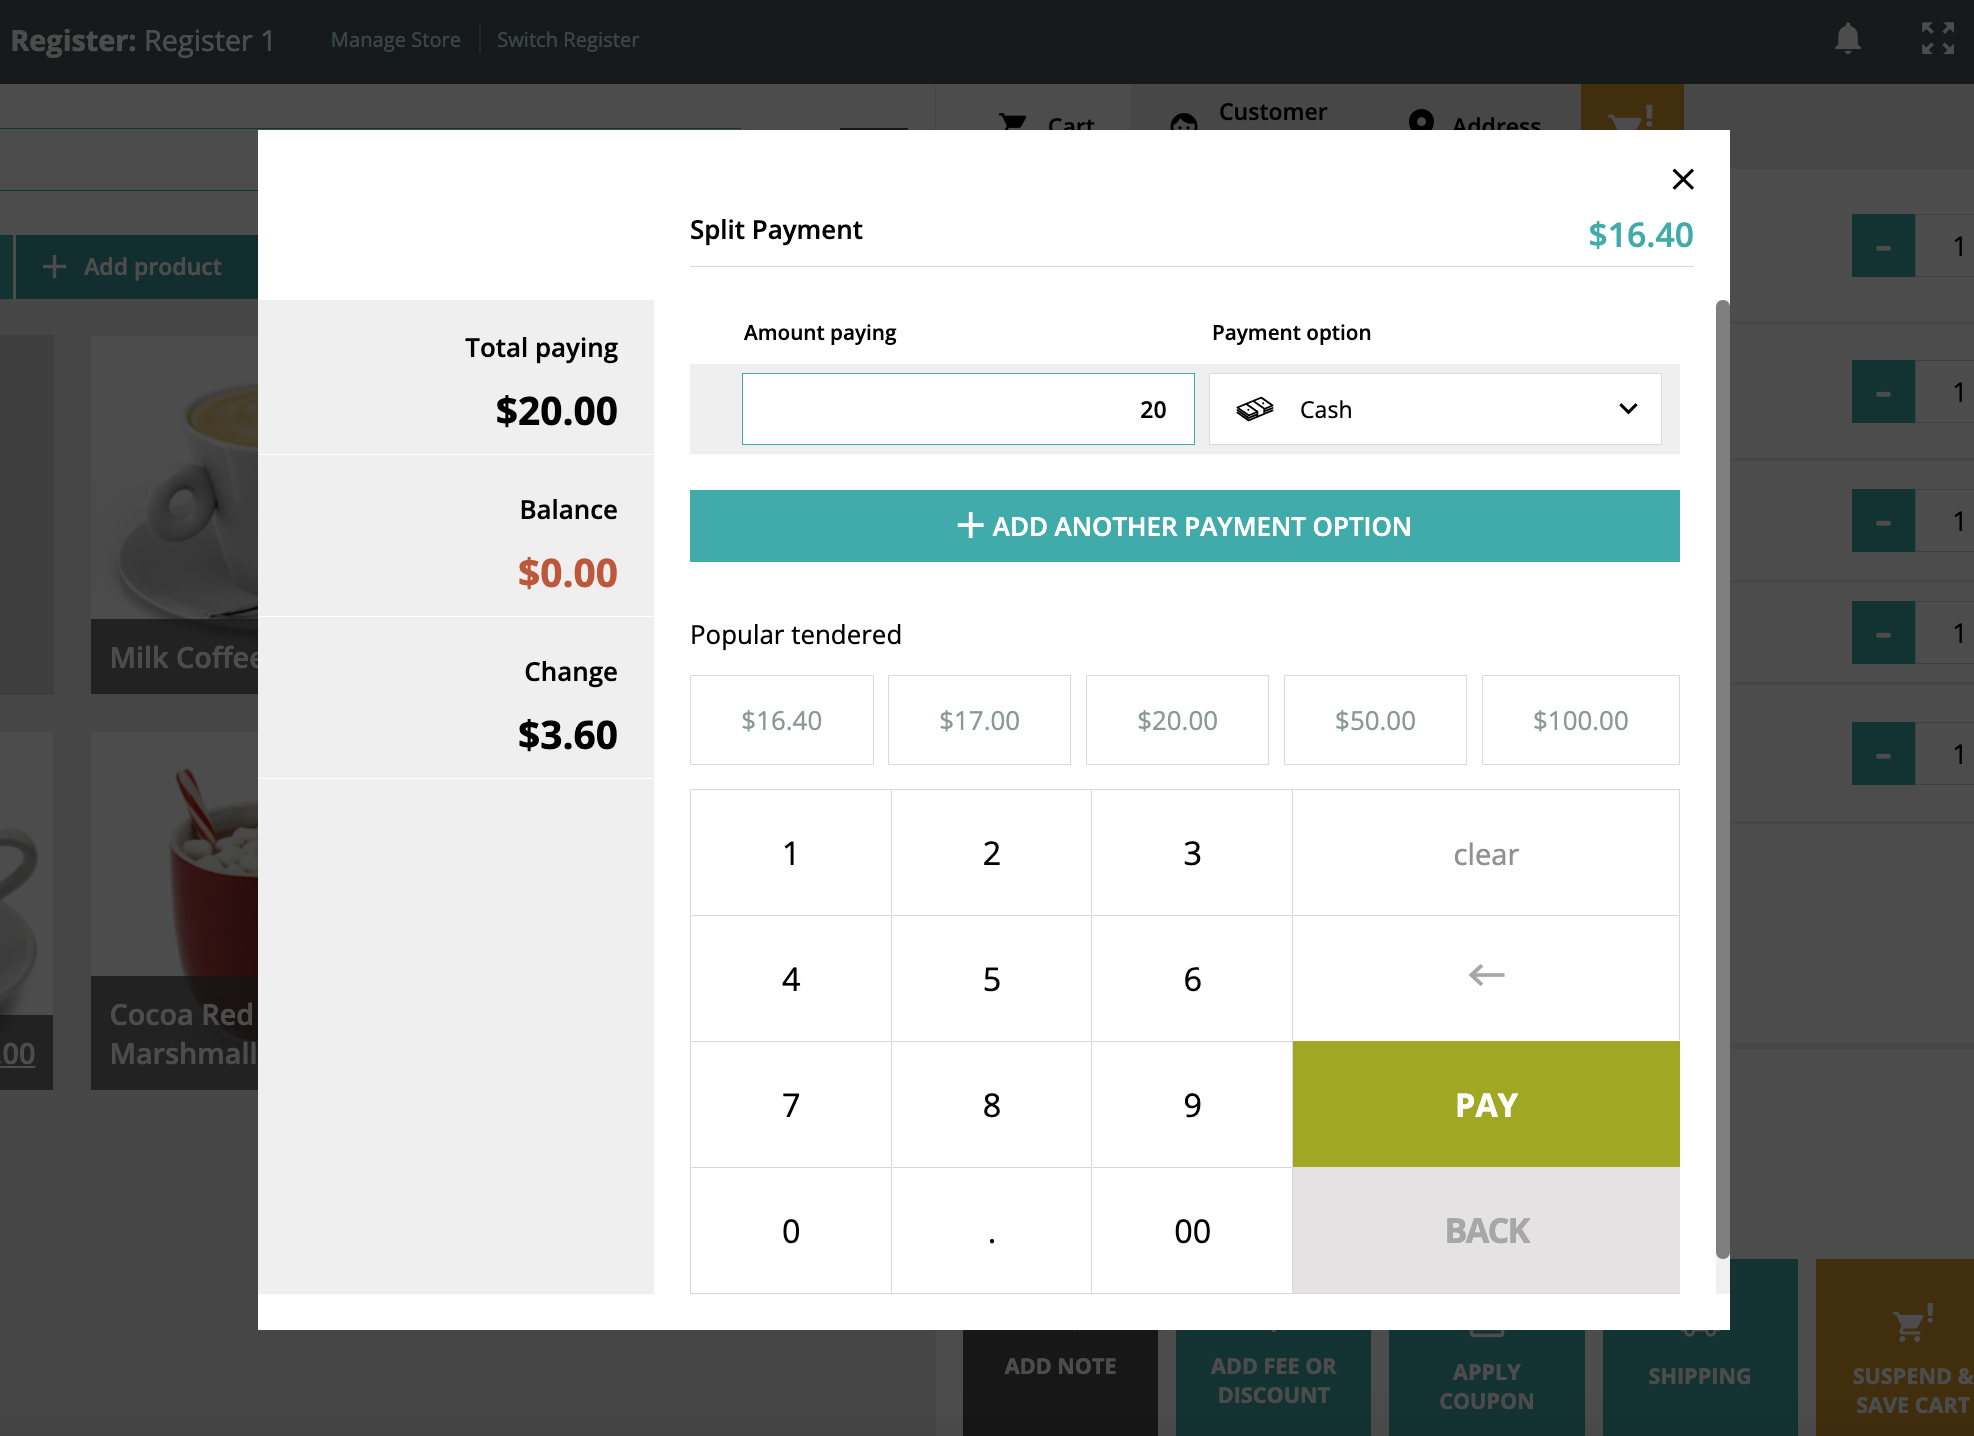
Task: Click the plus icon on Add Another Payment Option
Action: point(970,526)
